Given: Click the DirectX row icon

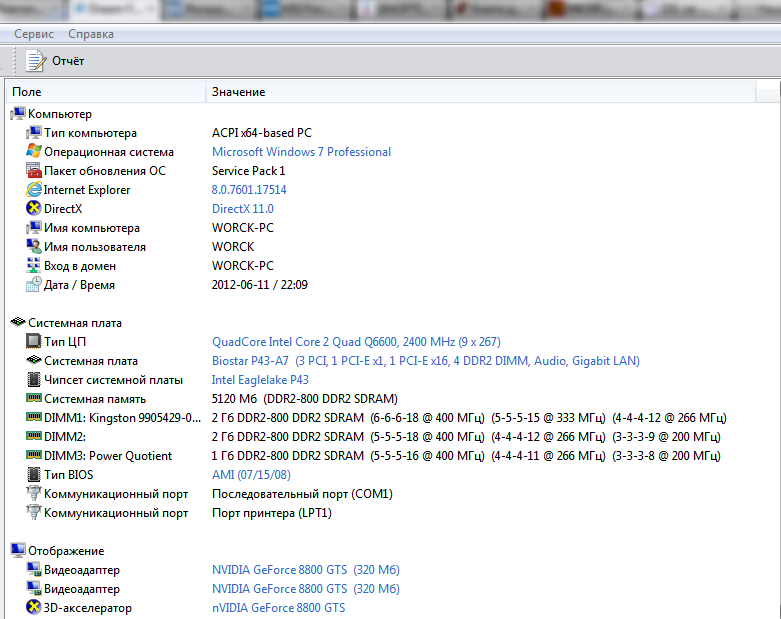Looking at the screenshot, I should 34,208.
